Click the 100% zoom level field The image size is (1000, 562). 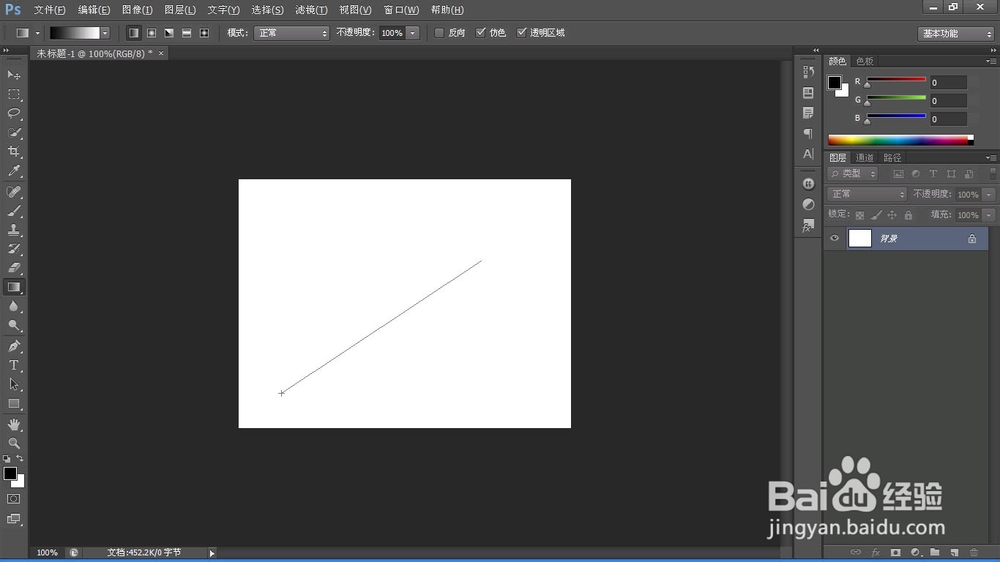tap(47, 552)
